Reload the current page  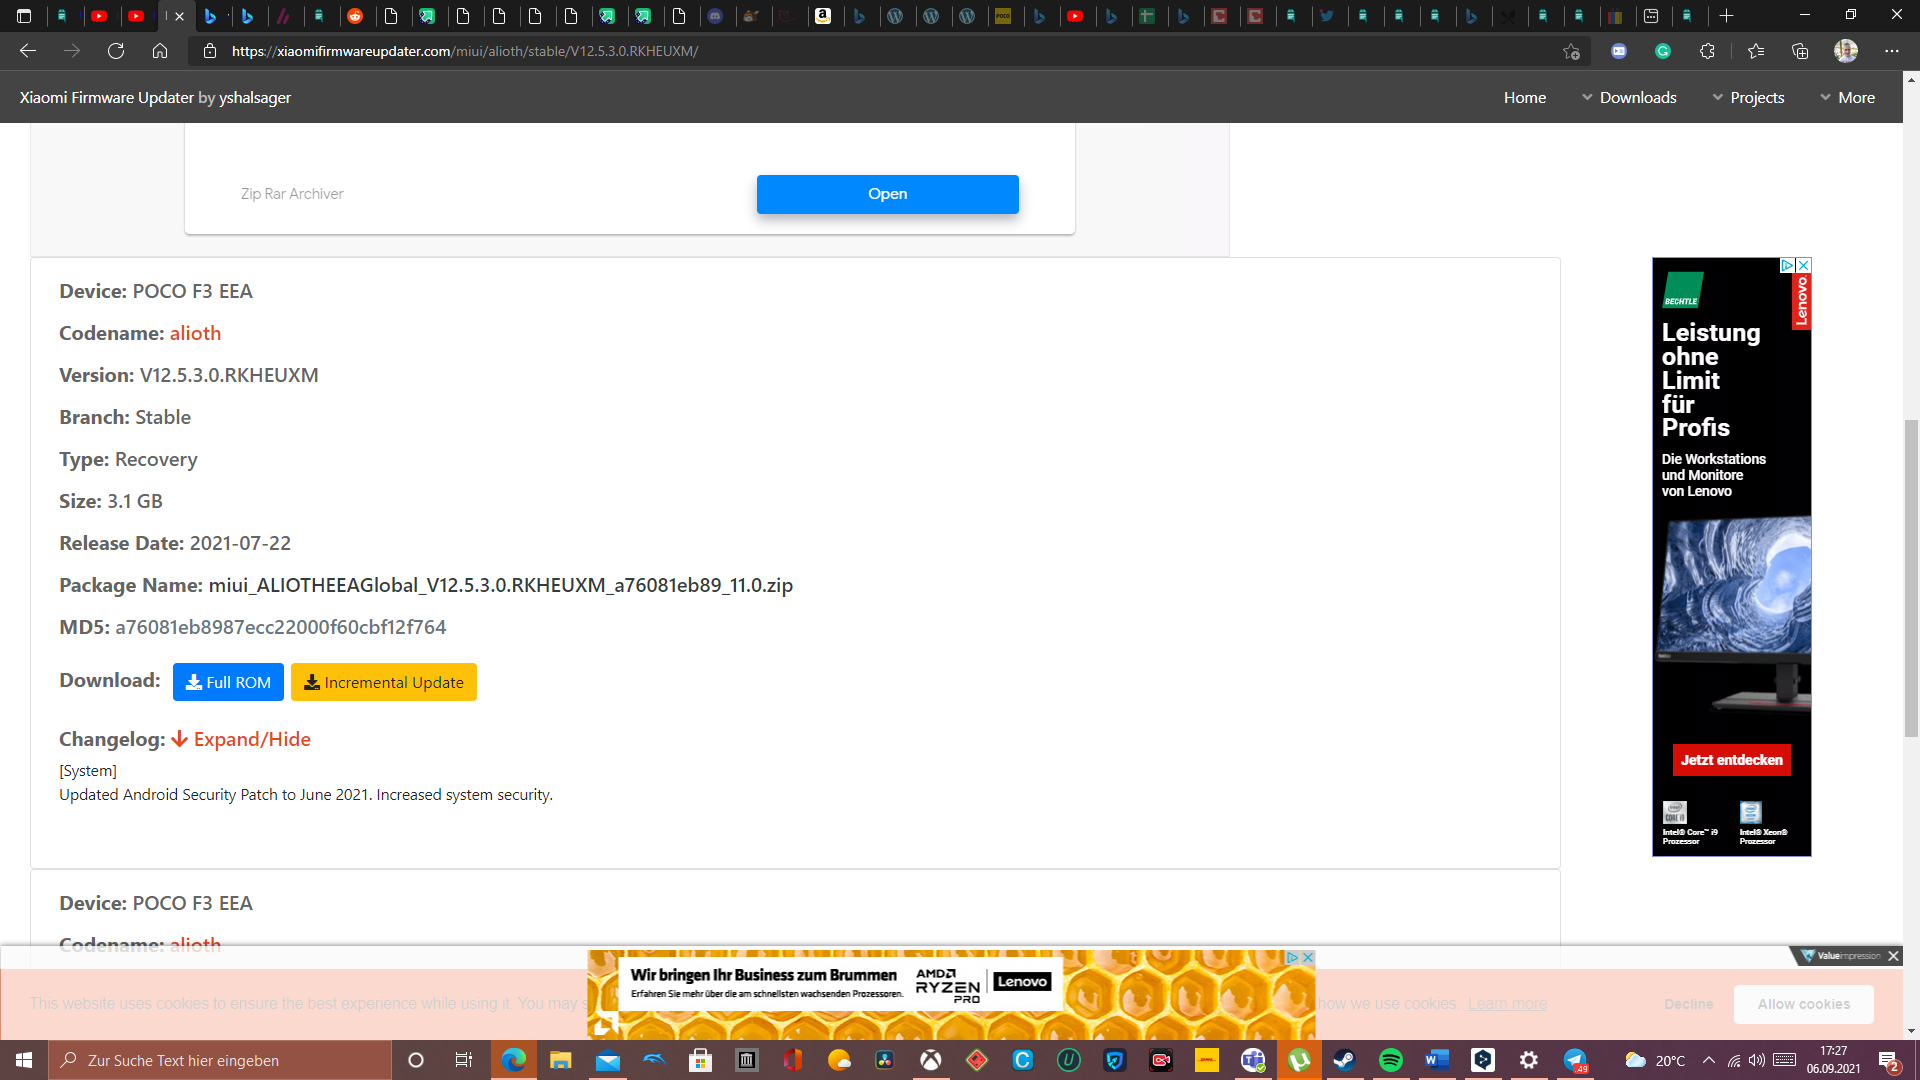pyautogui.click(x=116, y=51)
